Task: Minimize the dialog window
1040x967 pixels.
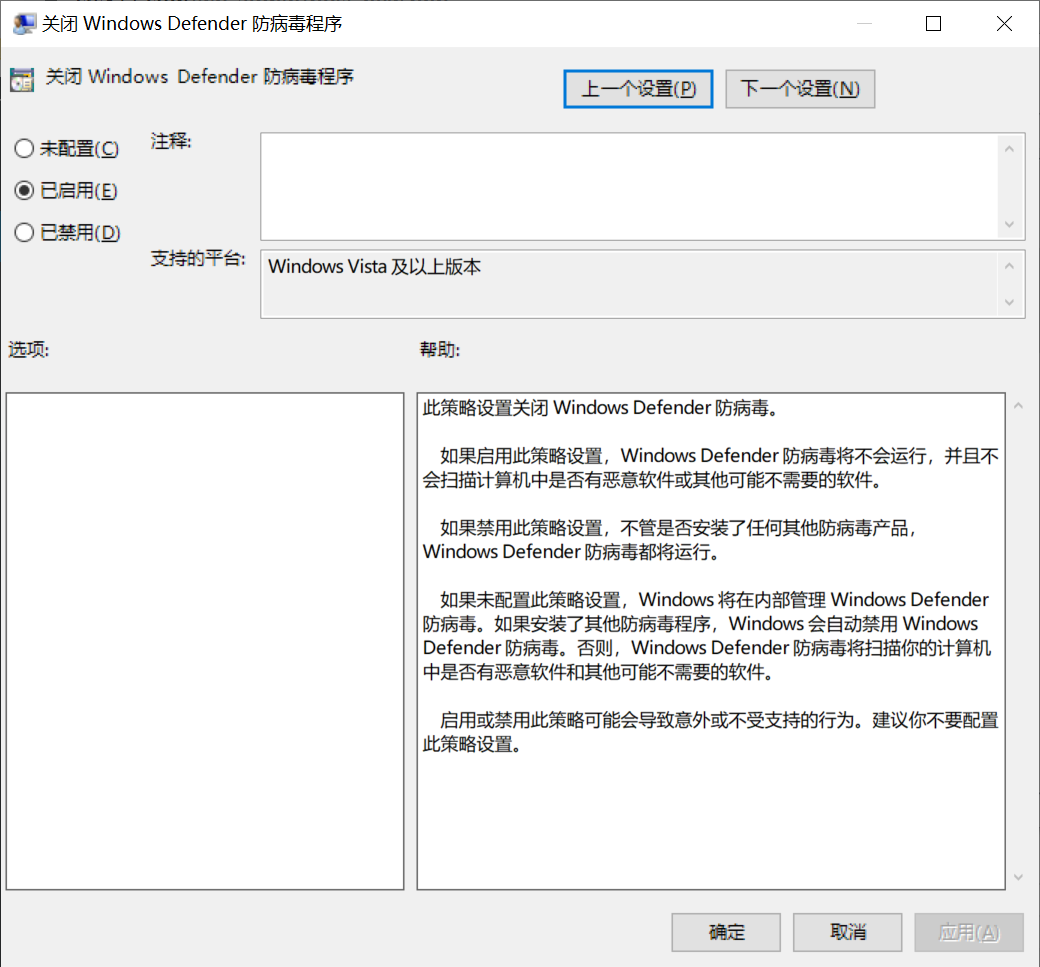Action: click(864, 24)
